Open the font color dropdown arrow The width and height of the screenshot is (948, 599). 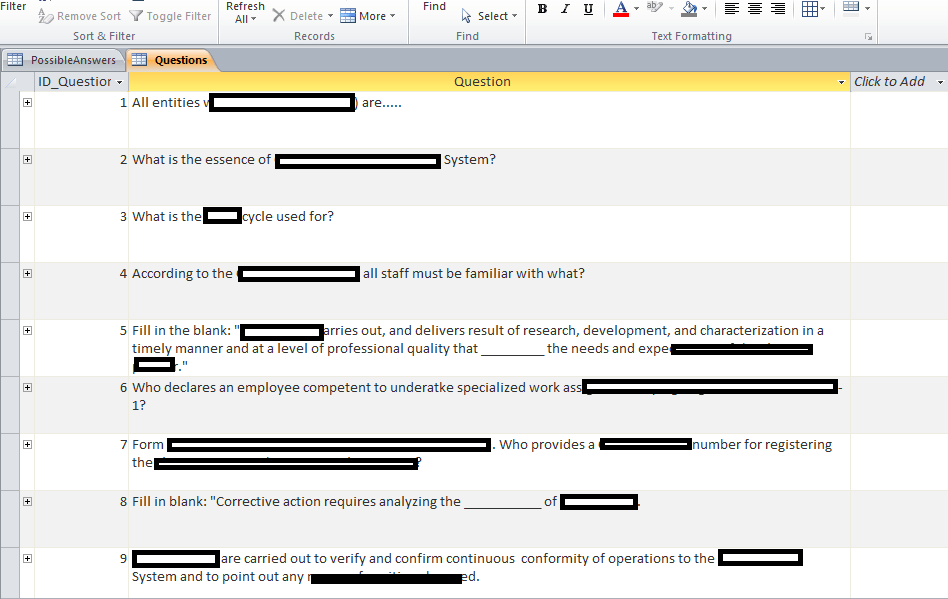click(636, 9)
